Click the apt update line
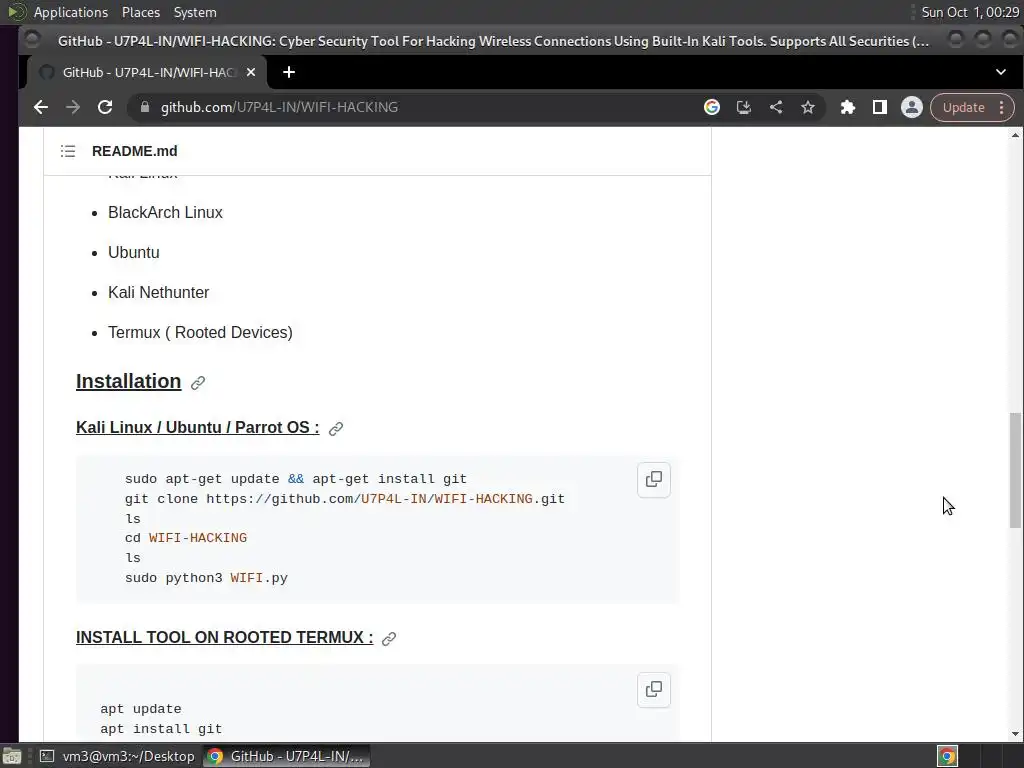Viewport: 1024px width, 768px height. point(141,709)
